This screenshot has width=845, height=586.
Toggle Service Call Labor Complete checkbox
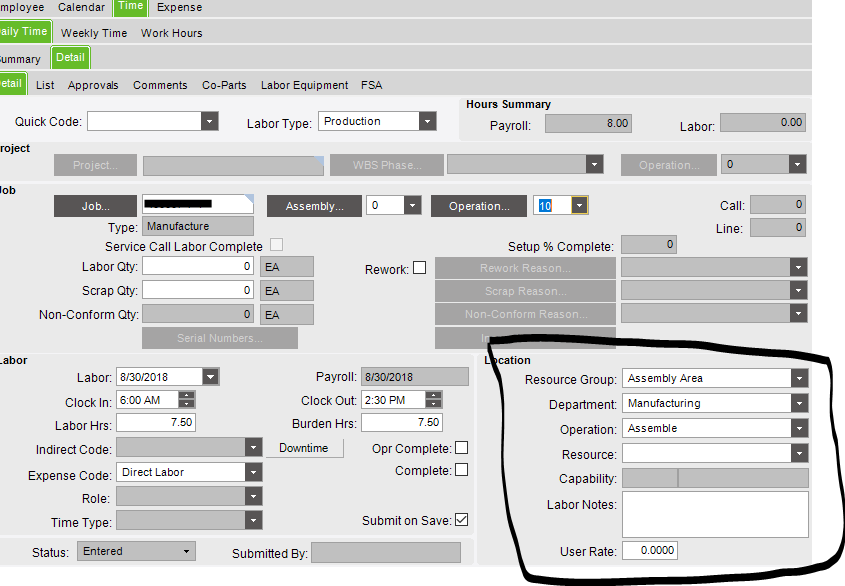click(x=276, y=245)
